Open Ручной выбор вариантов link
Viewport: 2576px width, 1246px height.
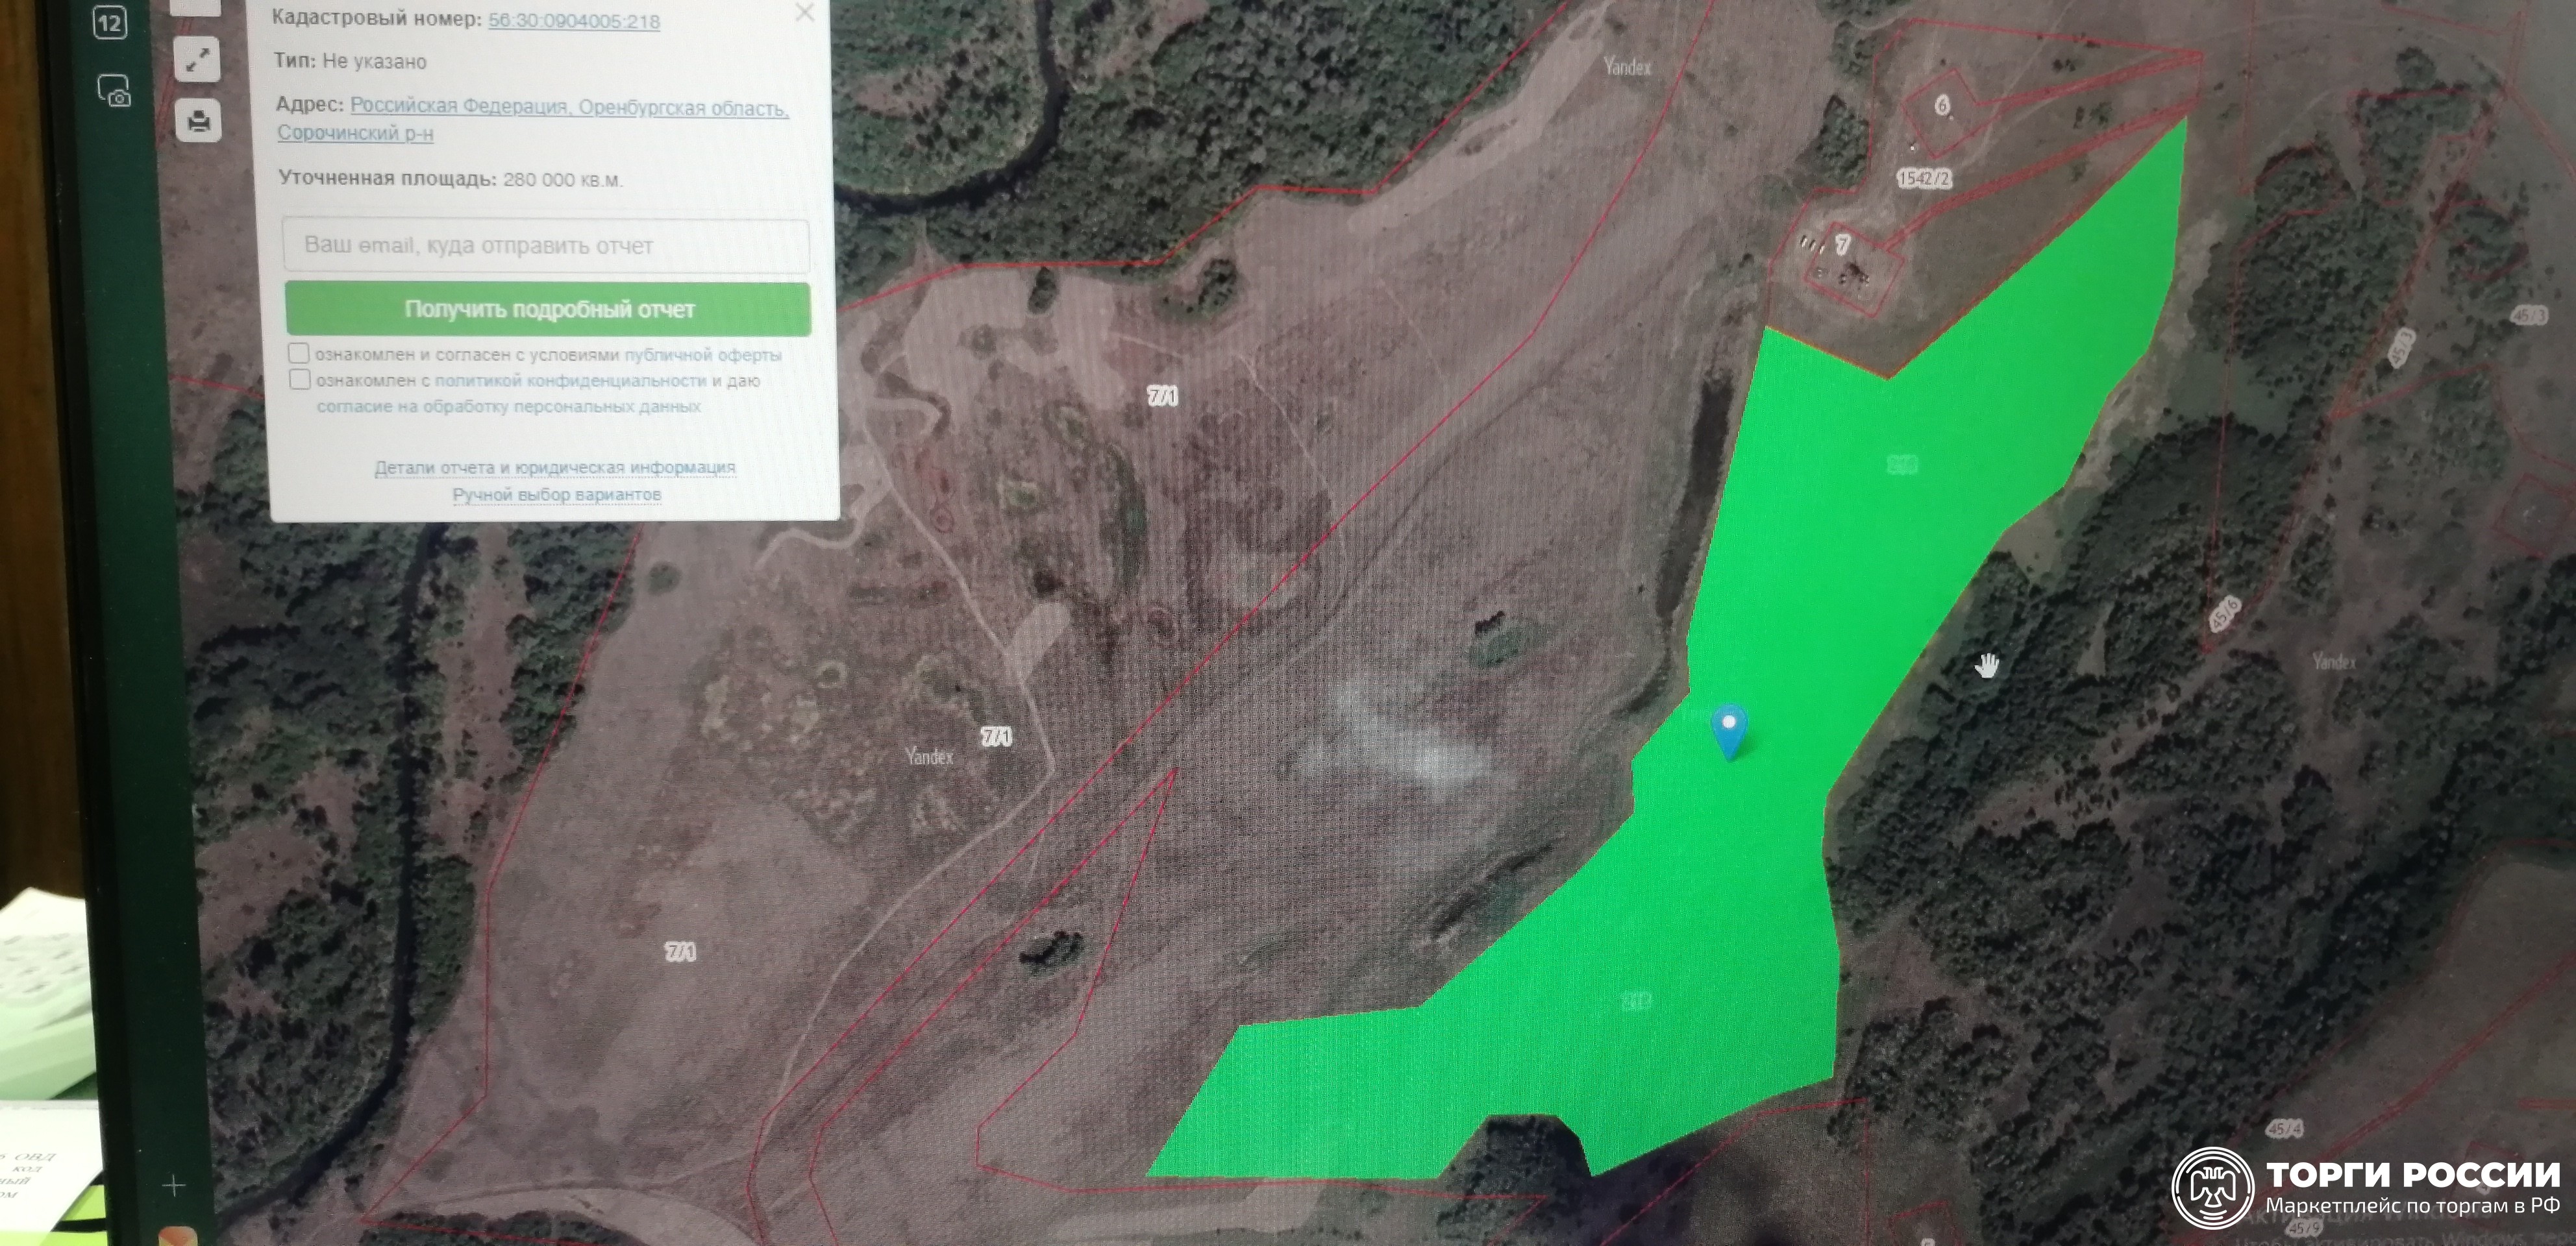(557, 494)
